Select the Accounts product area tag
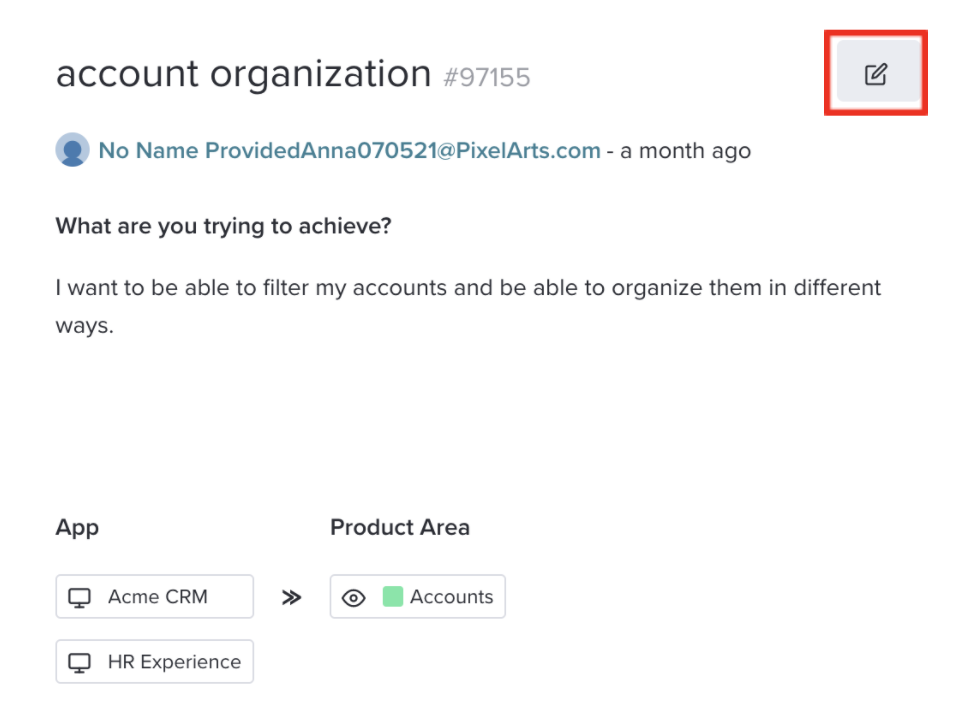Image resolution: width=958 pixels, height=722 pixels. point(418,596)
